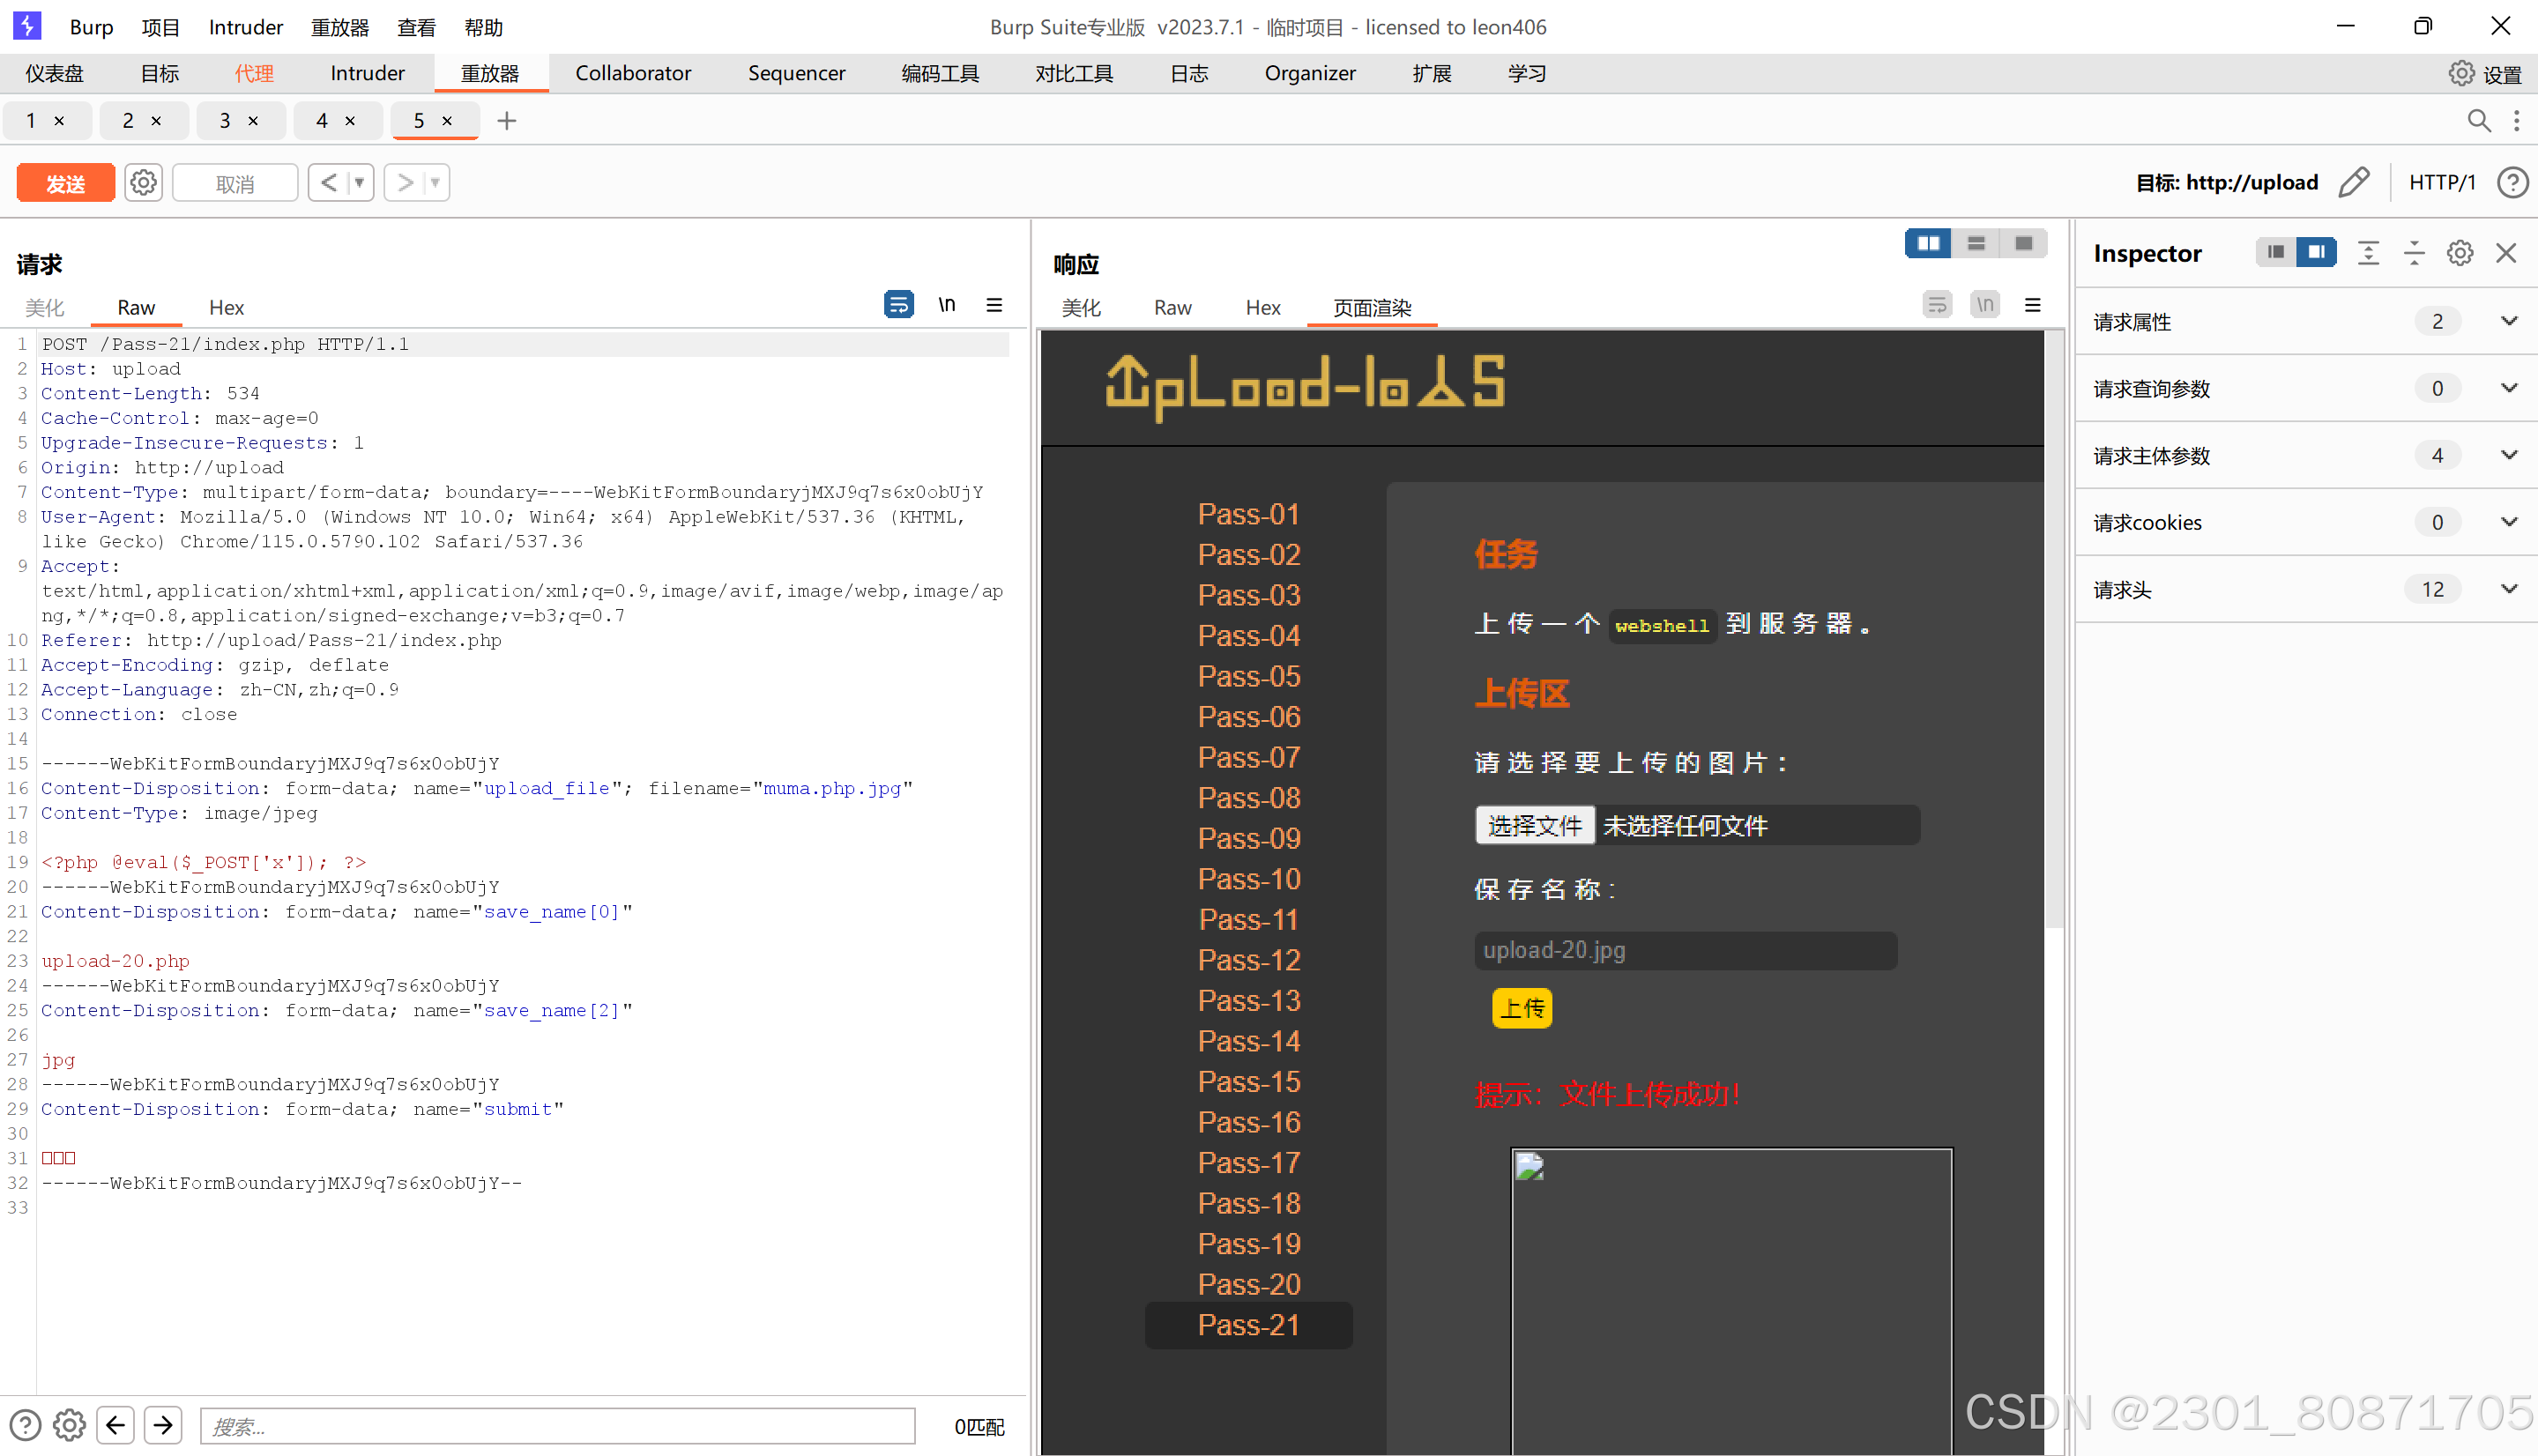Click the 发送 send button
Viewport: 2538px width, 1456px height.
point(66,183)
